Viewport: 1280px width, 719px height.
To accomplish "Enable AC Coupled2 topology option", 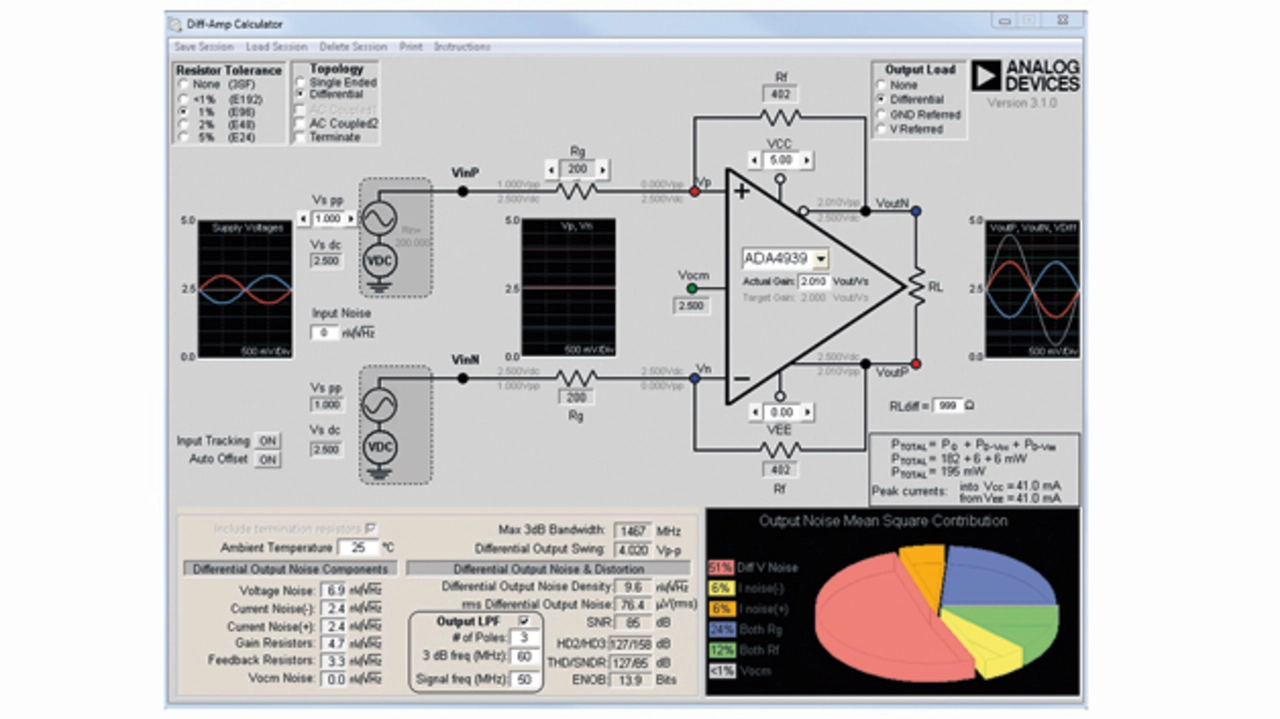I will click(300, 123).
